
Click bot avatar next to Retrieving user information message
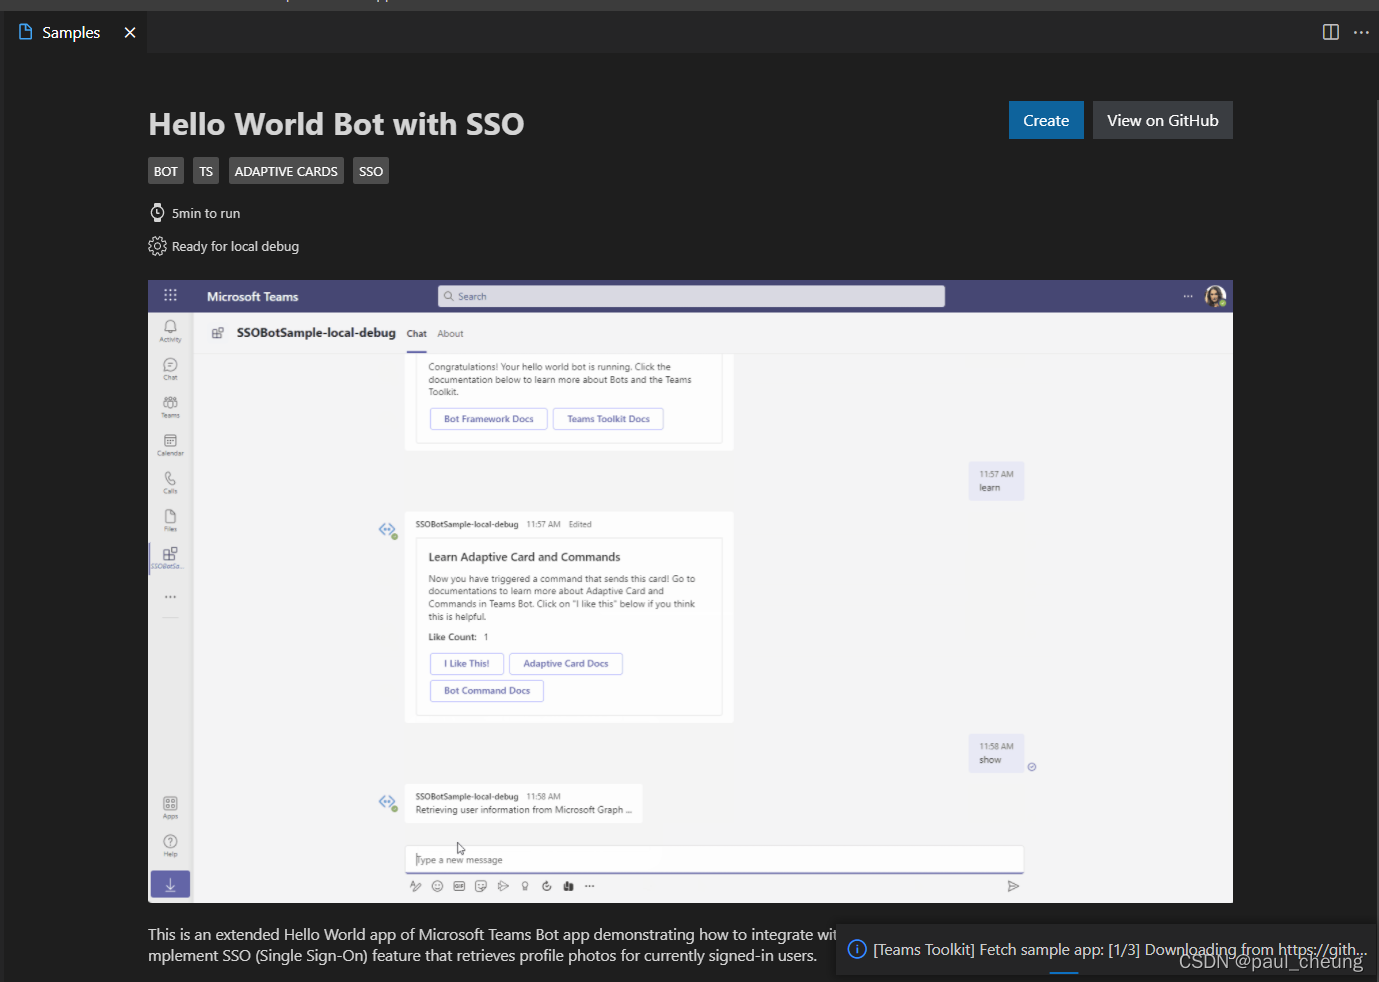click(x=388, y=802)
